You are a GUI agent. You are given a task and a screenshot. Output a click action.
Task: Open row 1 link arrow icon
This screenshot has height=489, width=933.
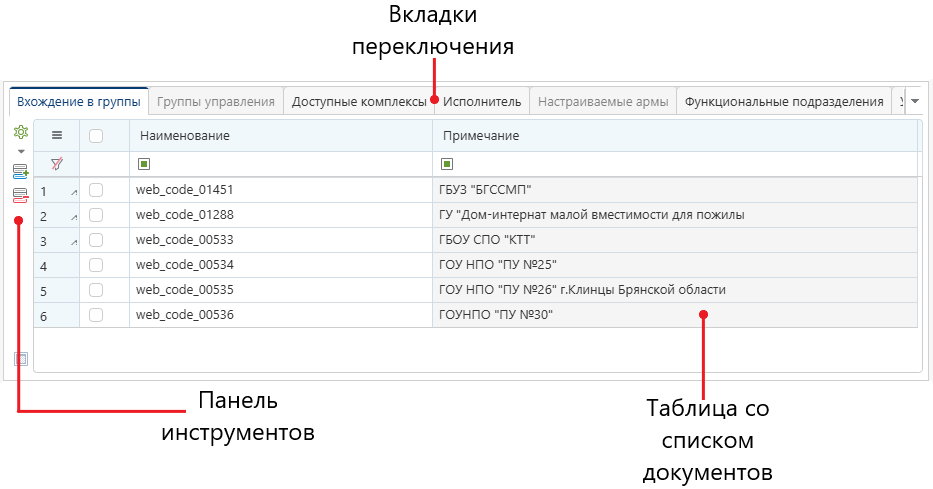74,192
